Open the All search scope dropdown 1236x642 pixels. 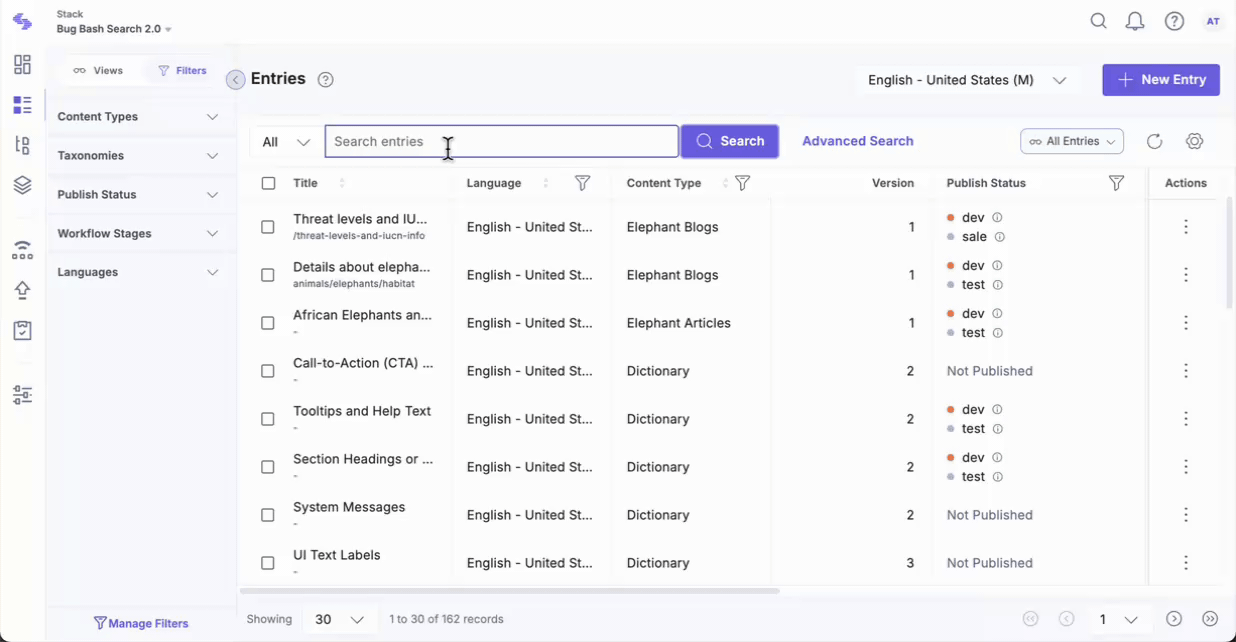coord(286,141)
